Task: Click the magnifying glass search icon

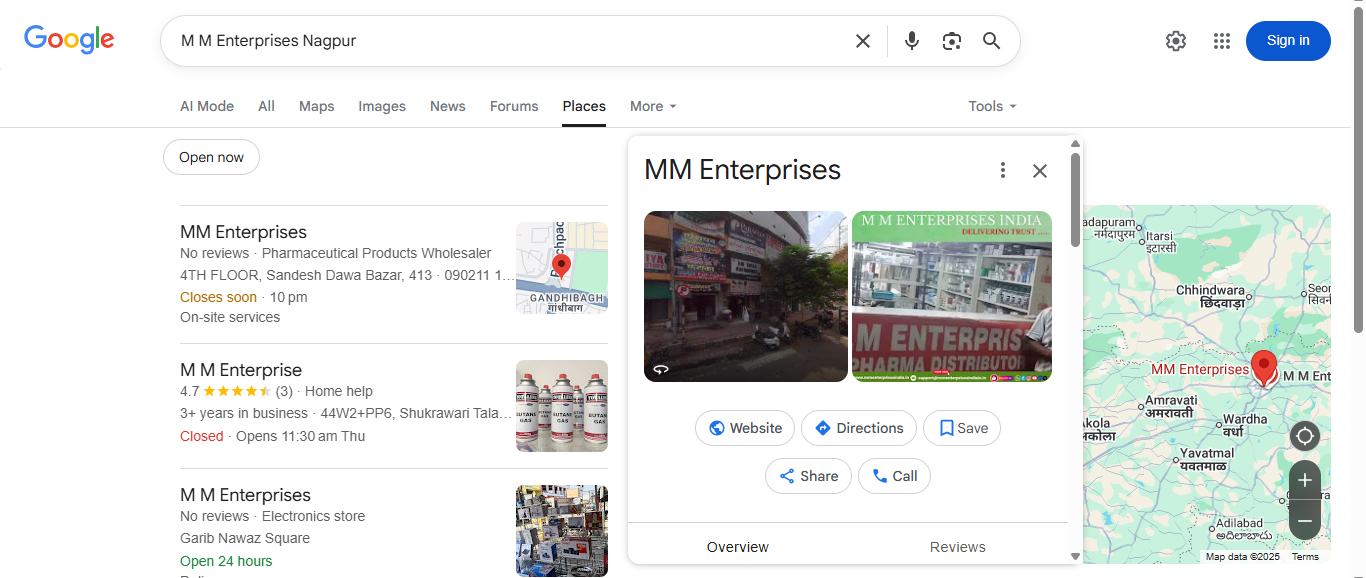Action: pos(991,41)
